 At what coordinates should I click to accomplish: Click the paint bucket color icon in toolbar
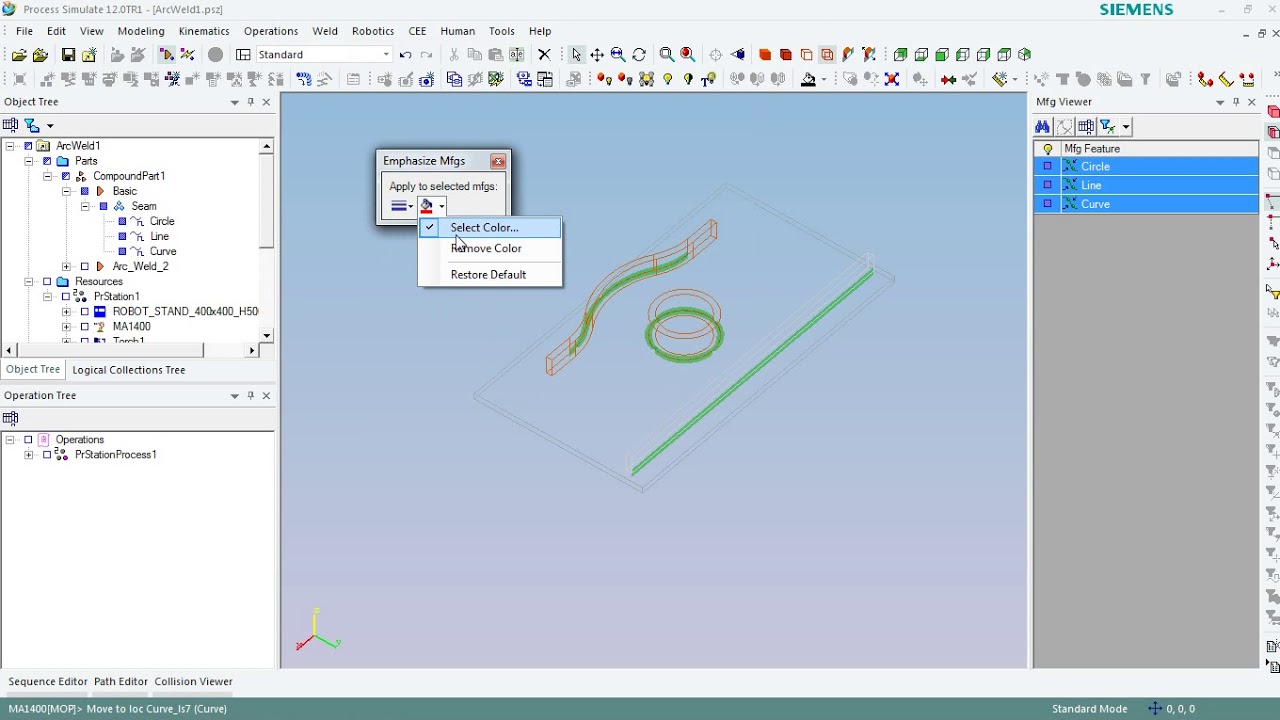pos(808,79)
